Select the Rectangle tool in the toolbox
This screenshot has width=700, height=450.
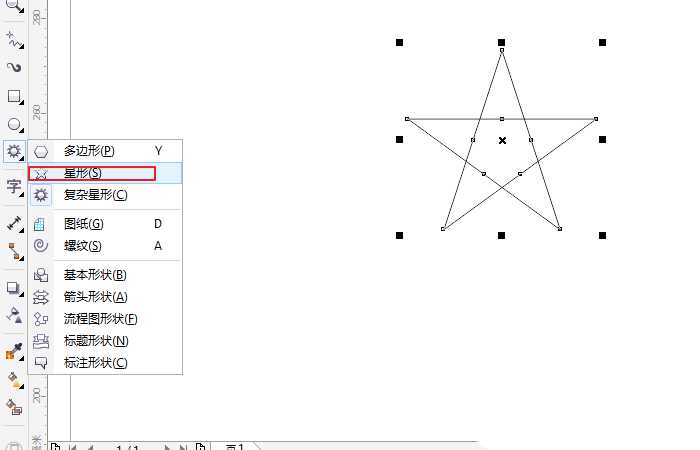(14, 97)
